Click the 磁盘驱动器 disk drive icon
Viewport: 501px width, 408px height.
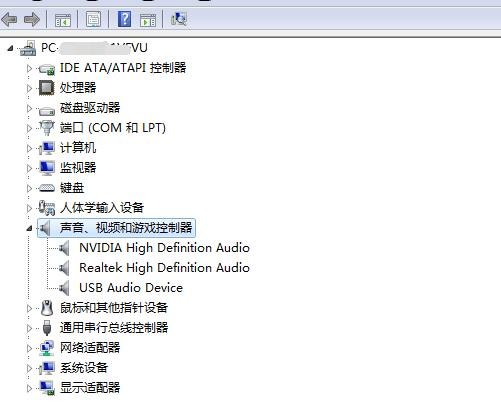click(47, 110)
